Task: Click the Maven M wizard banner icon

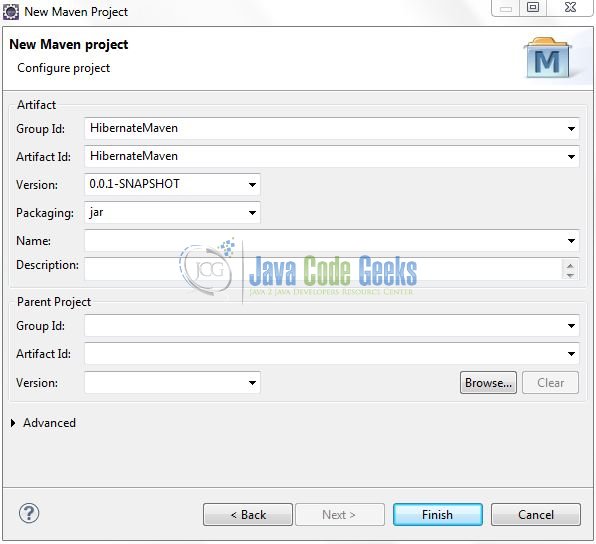Action: tap(548, 57)
